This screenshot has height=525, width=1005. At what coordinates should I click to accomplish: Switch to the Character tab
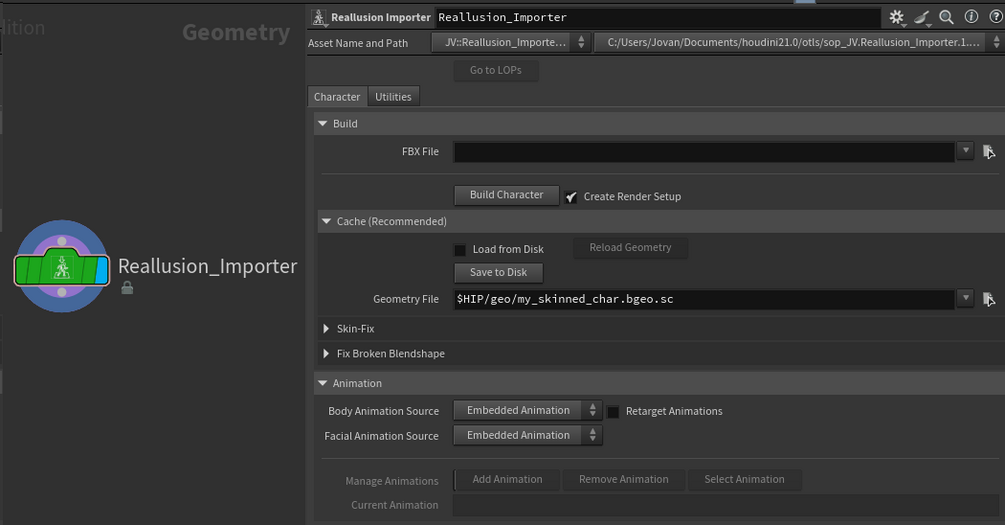click(x=337, y=97)
